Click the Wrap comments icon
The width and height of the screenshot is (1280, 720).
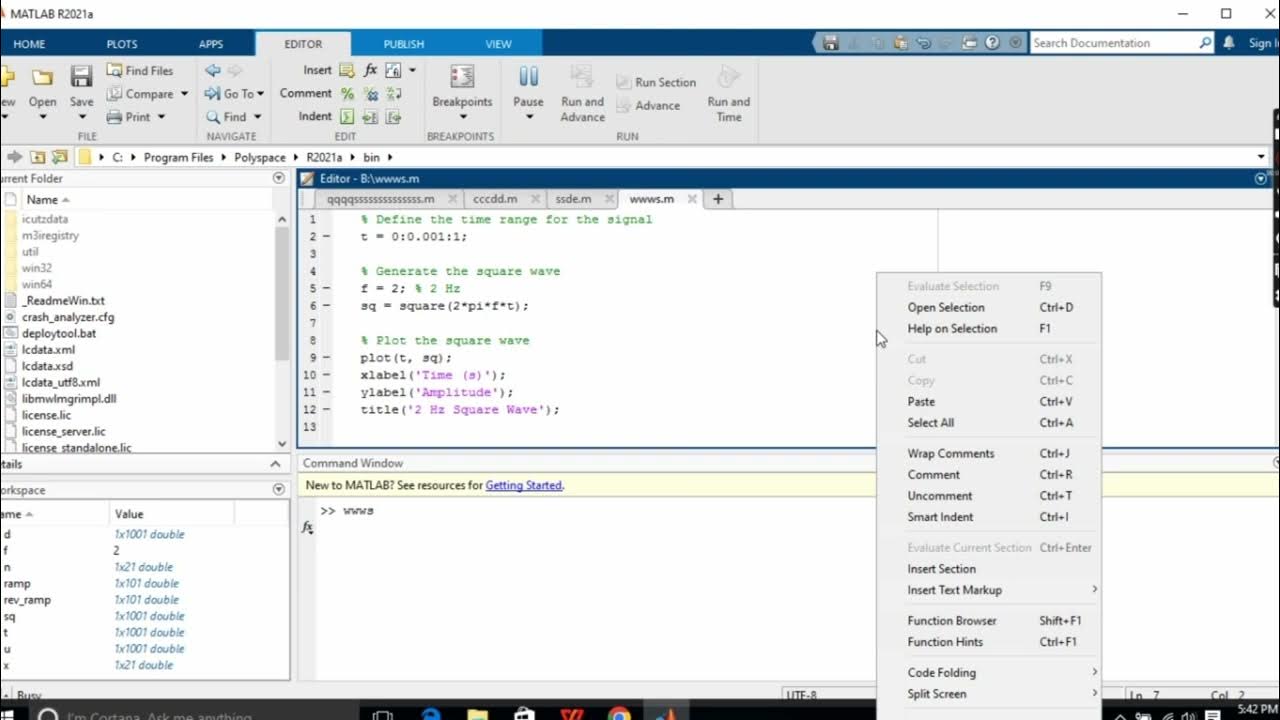(x=394, y=94)
